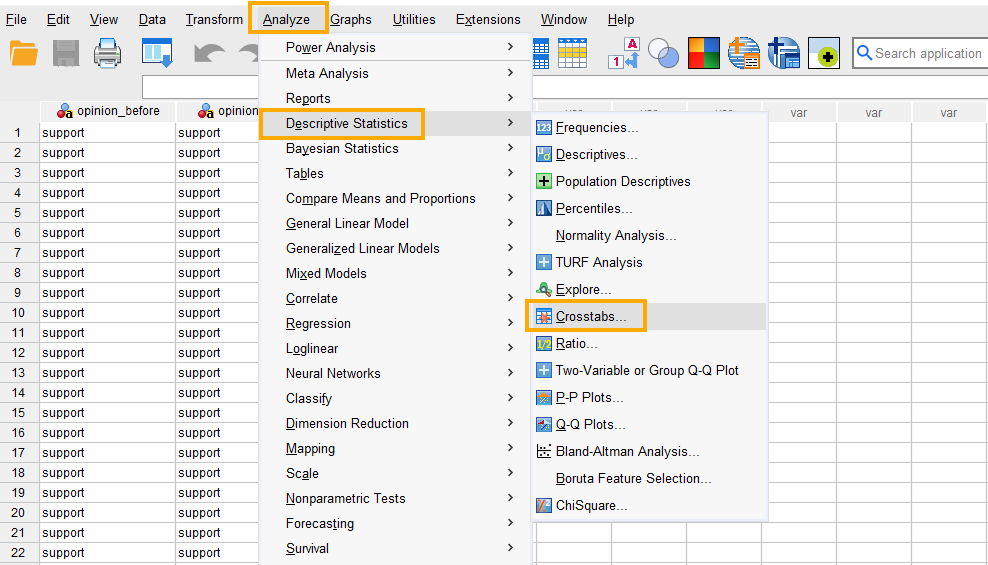
Task: Expand the Regression submenu arrow
Action: 510,323
